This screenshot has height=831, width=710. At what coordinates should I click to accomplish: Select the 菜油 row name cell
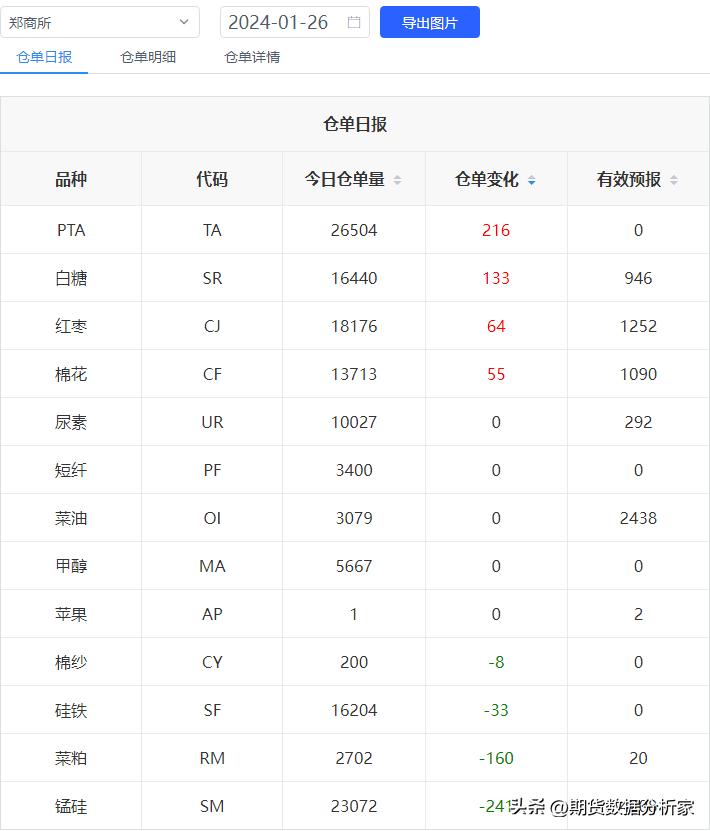point(71,518)
